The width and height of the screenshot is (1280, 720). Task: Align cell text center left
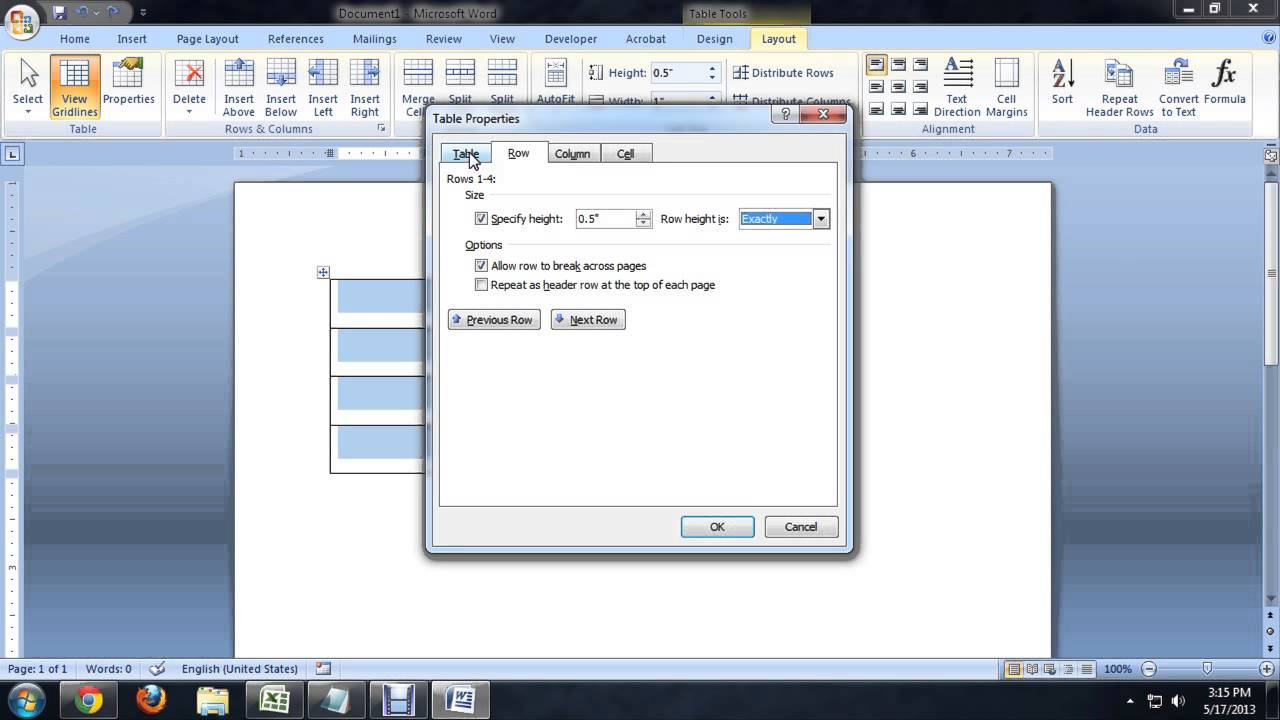tap(876, 87)
